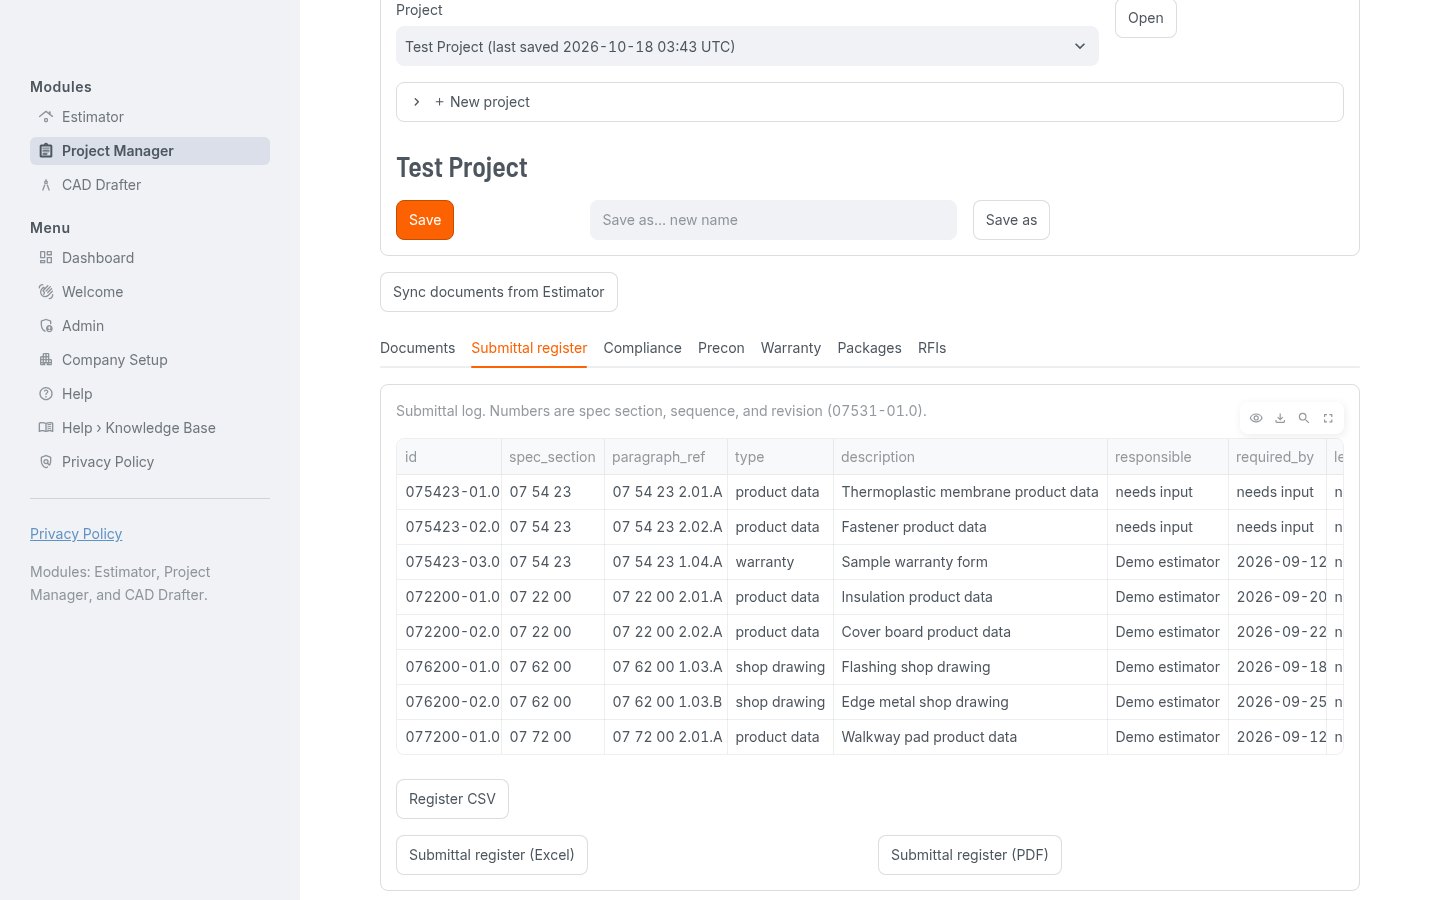Go to Dashboard menu item
This screenshot has width=1440, height=900.
(150, 258)
